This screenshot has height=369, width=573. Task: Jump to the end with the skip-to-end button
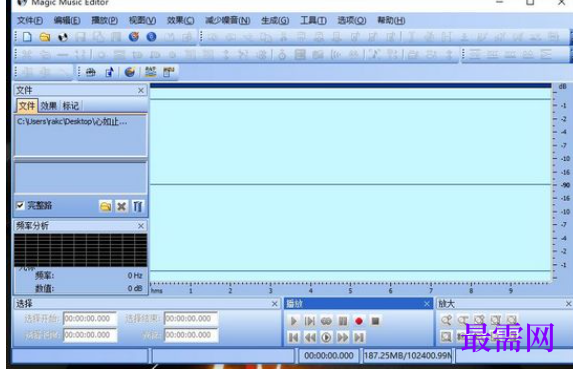(x=359, y=337)
